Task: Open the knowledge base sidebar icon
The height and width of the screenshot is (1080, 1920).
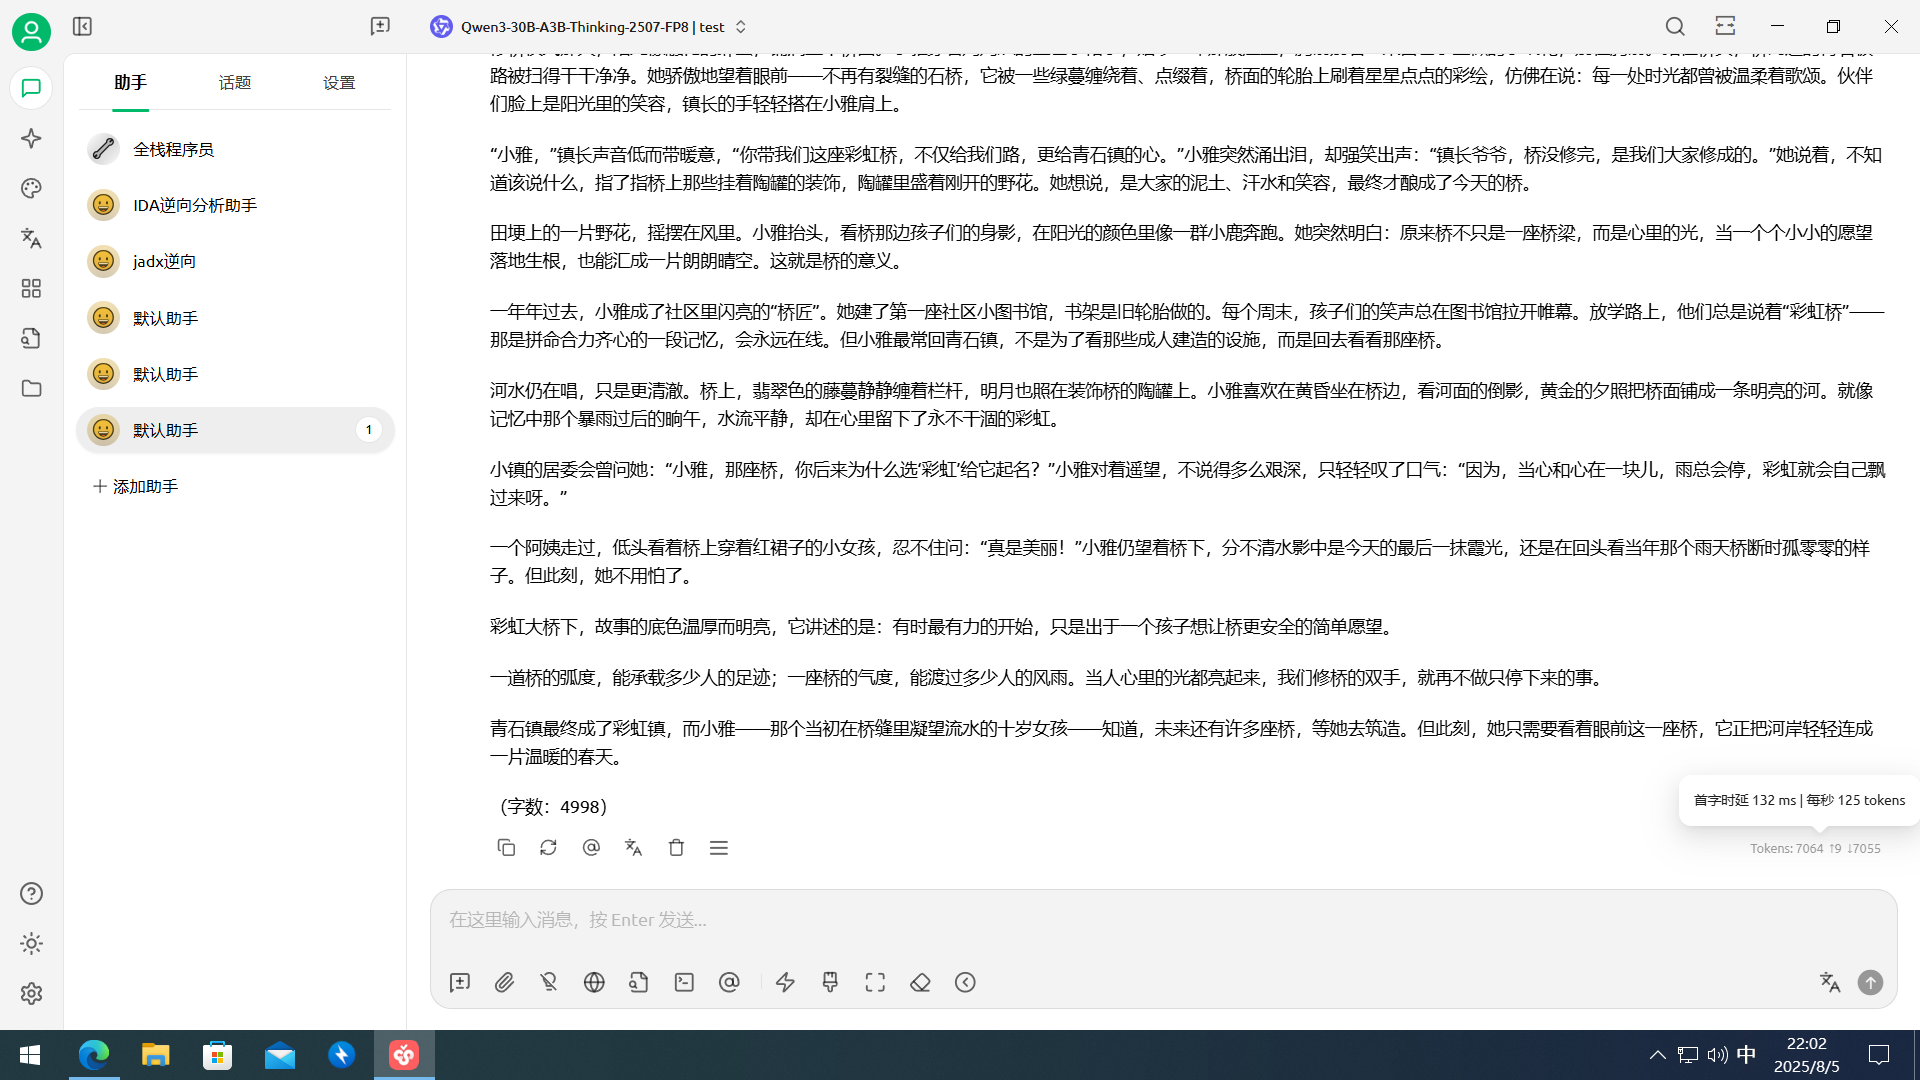Action: point(31,338)
